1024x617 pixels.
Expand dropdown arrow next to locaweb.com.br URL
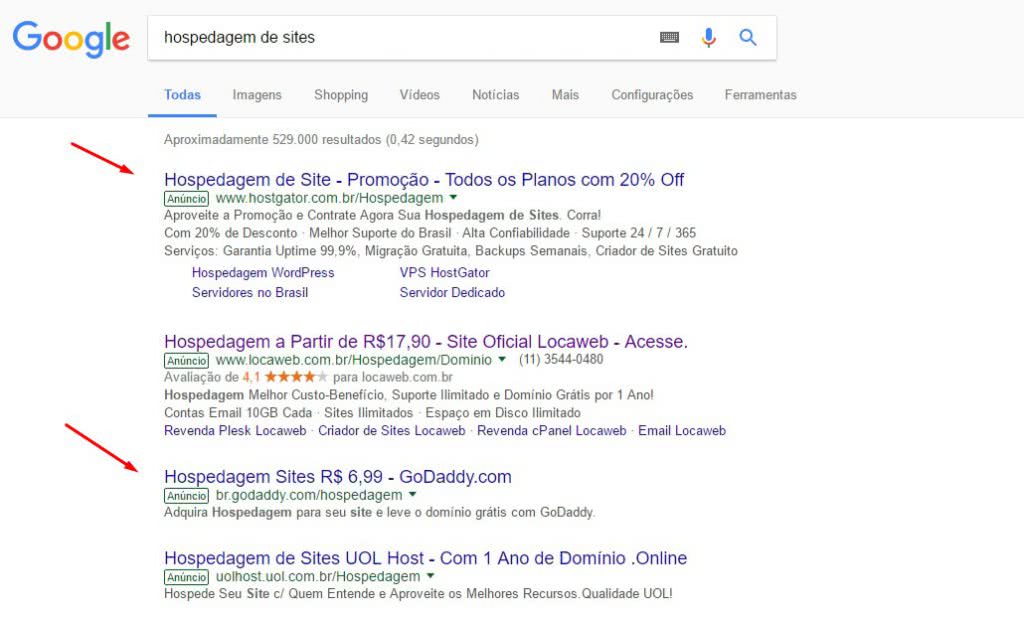tap(502, 359)
